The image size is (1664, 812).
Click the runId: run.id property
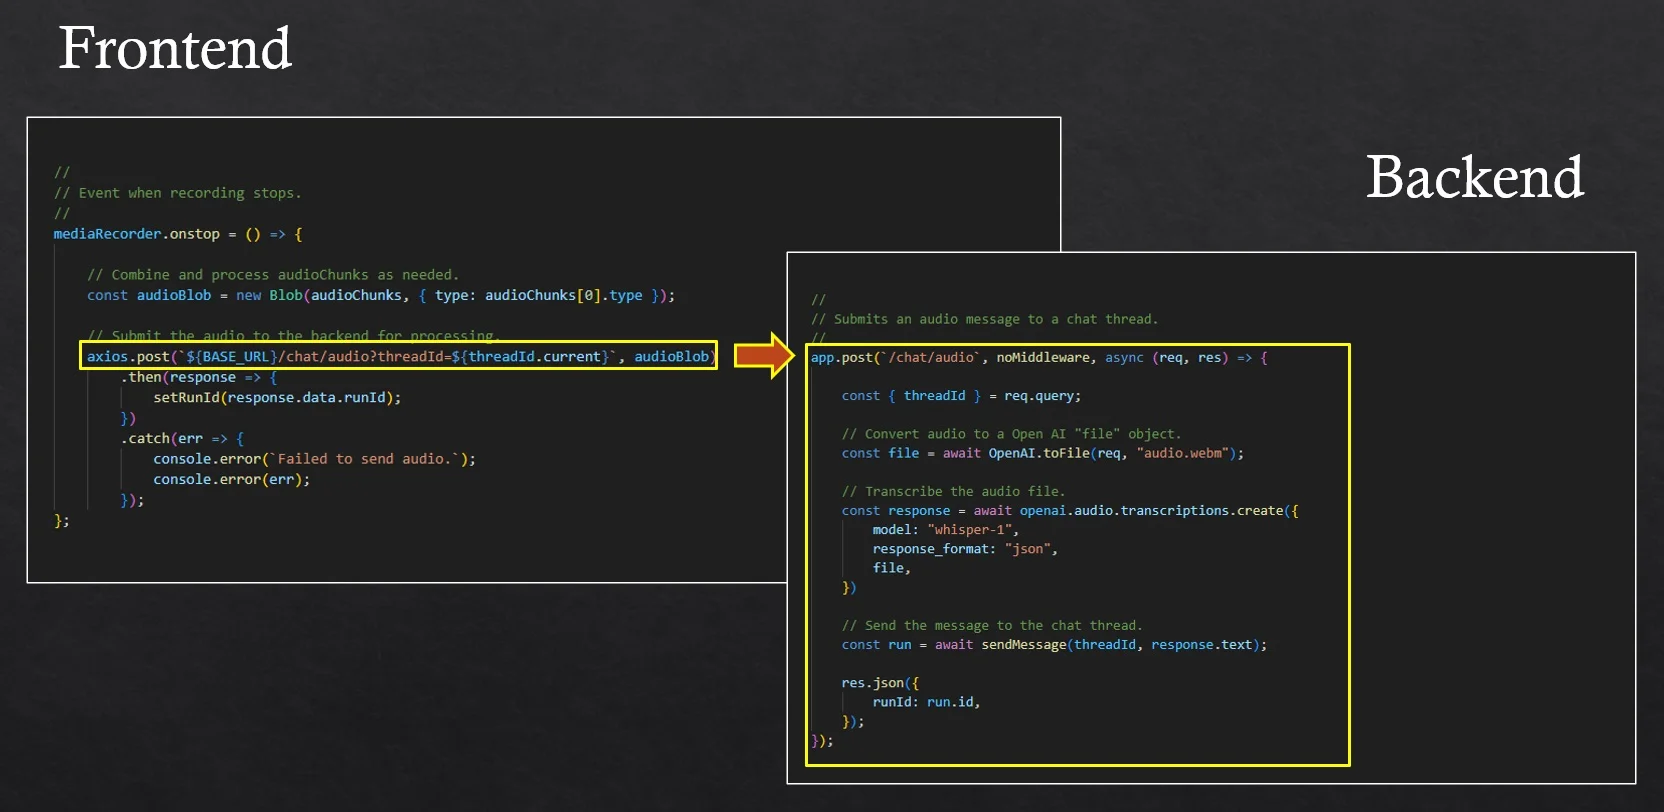pyautogui.click(x=925, y=703)
